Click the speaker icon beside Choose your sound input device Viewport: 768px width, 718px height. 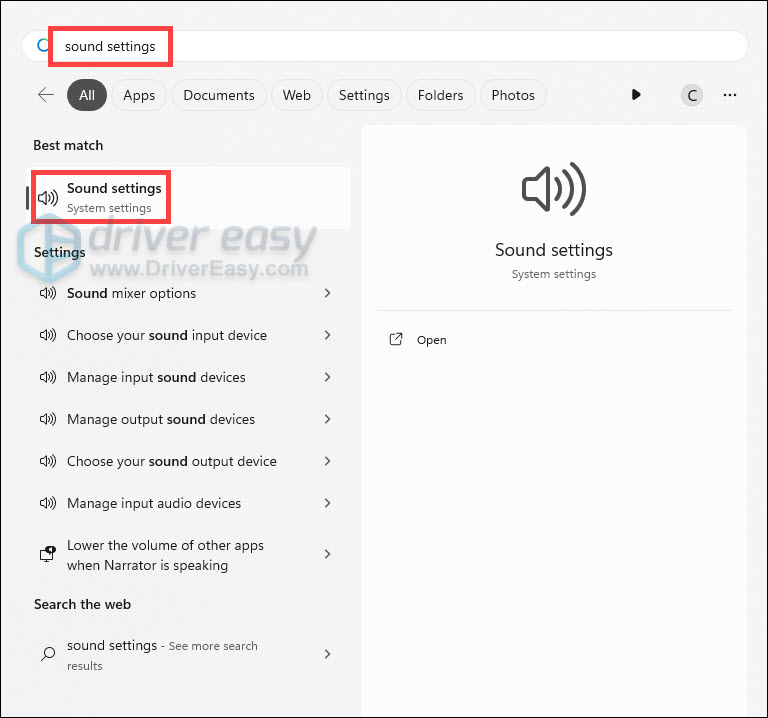coord(48,335)
